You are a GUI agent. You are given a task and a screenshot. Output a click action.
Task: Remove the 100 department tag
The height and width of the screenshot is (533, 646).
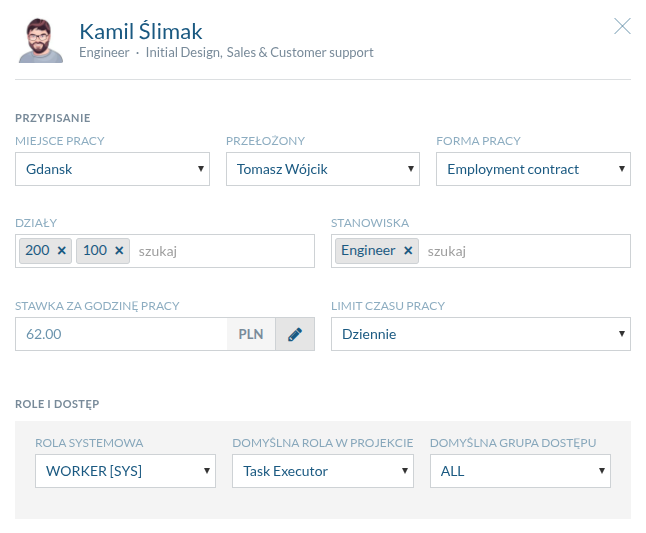[x=119, y=250]
